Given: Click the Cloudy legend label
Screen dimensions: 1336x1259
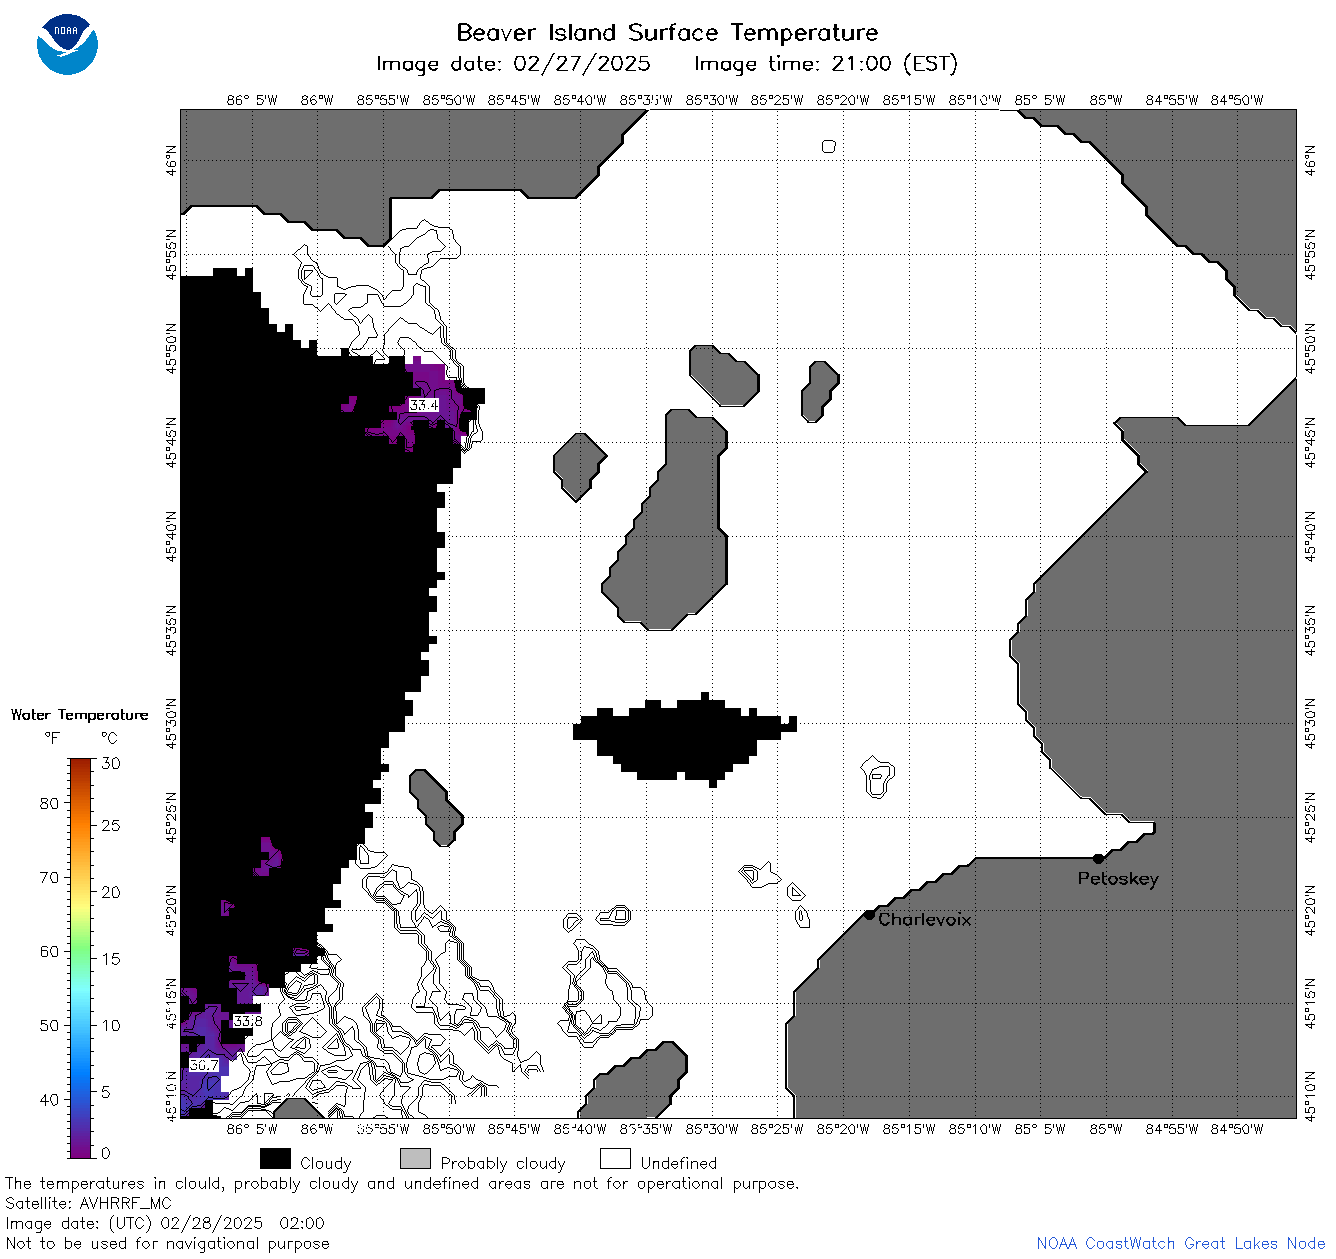Looking at the screenshot, I should [326, 1163].
